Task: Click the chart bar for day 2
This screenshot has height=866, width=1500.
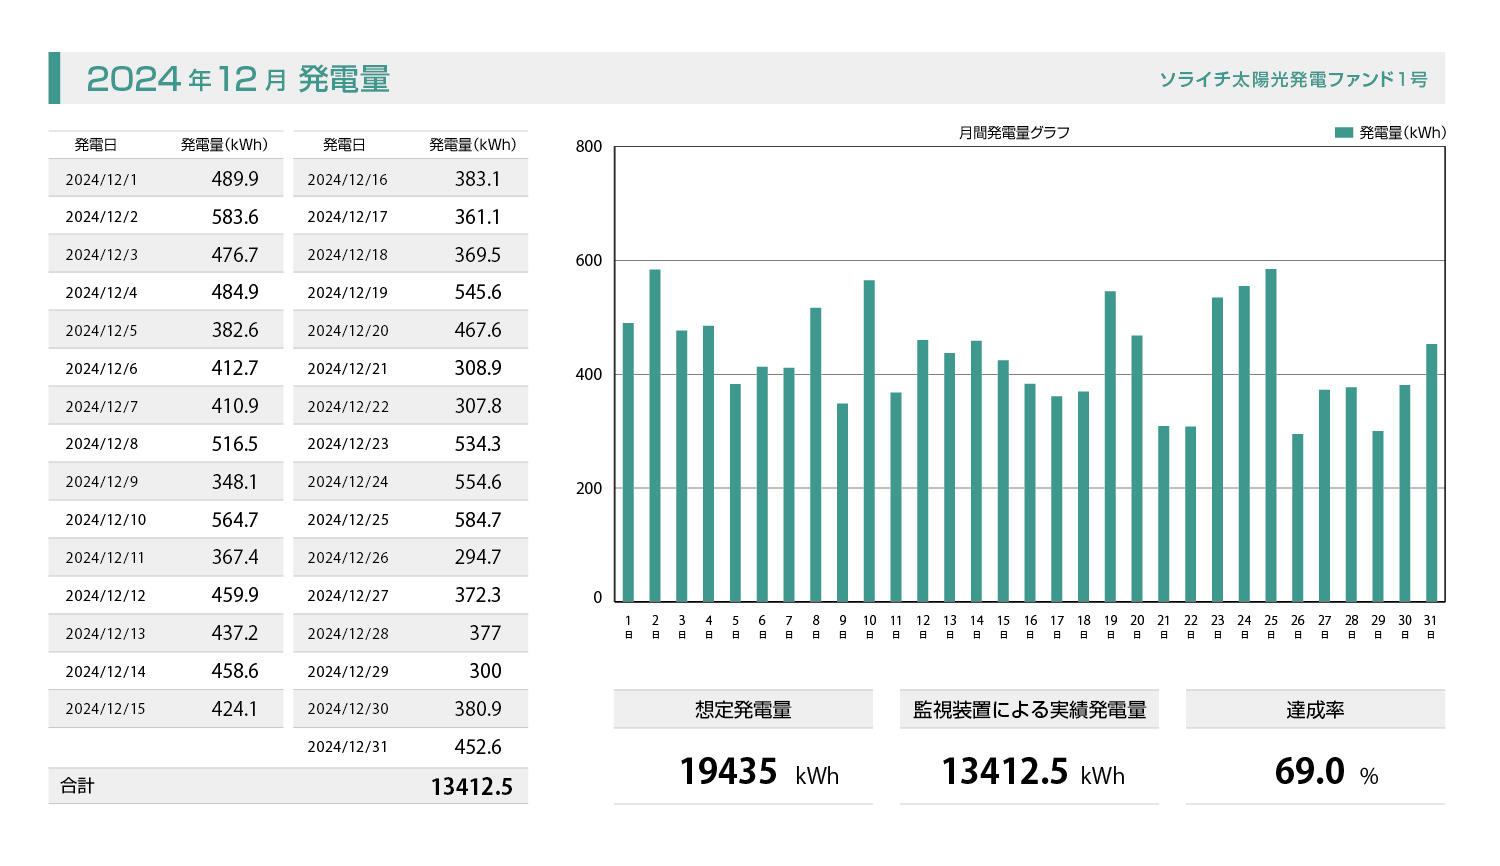Action: tap(655, 435)
